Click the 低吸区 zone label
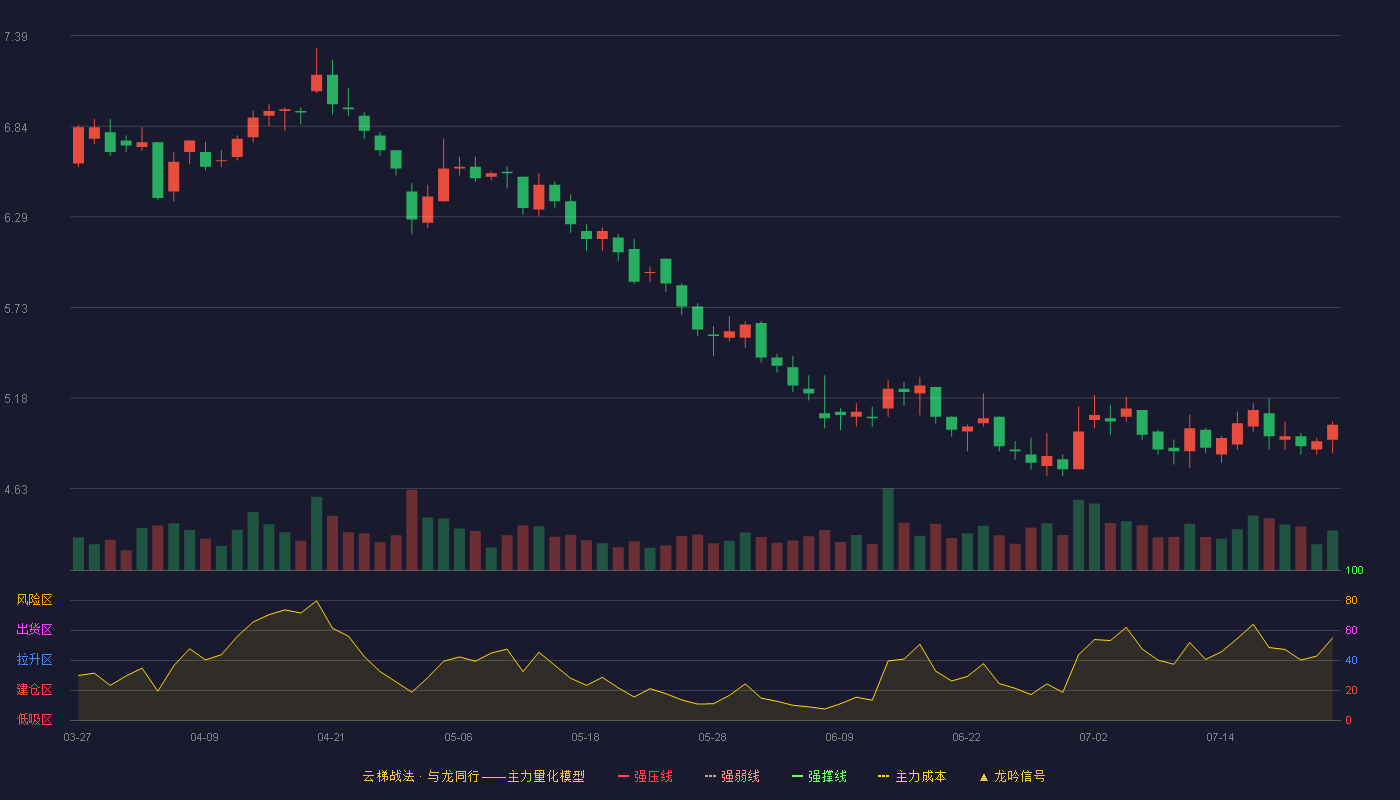 tap(34, 720)
